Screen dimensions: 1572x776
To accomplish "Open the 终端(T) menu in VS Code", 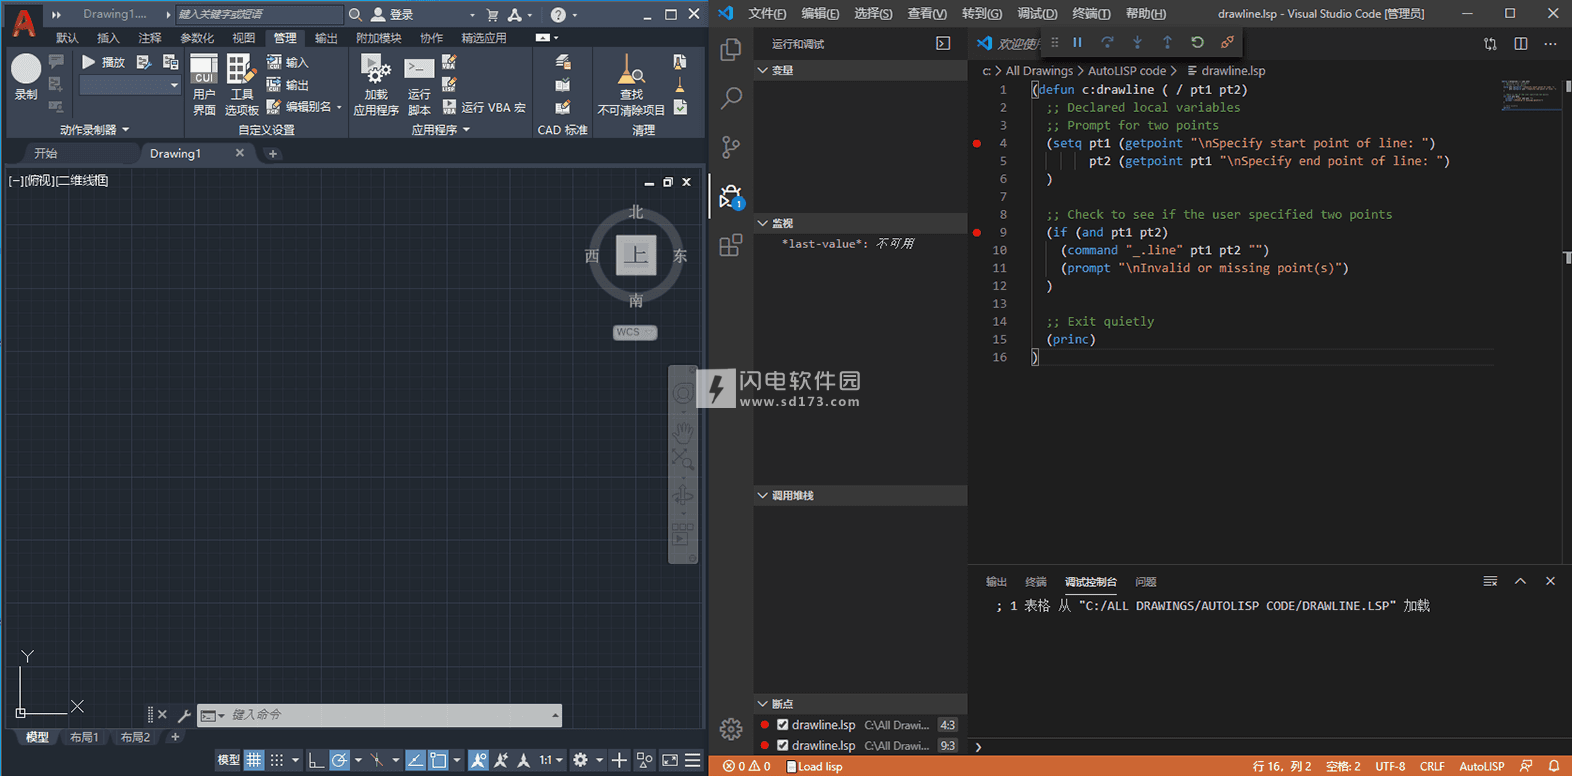I will (x=1091, y=14).
